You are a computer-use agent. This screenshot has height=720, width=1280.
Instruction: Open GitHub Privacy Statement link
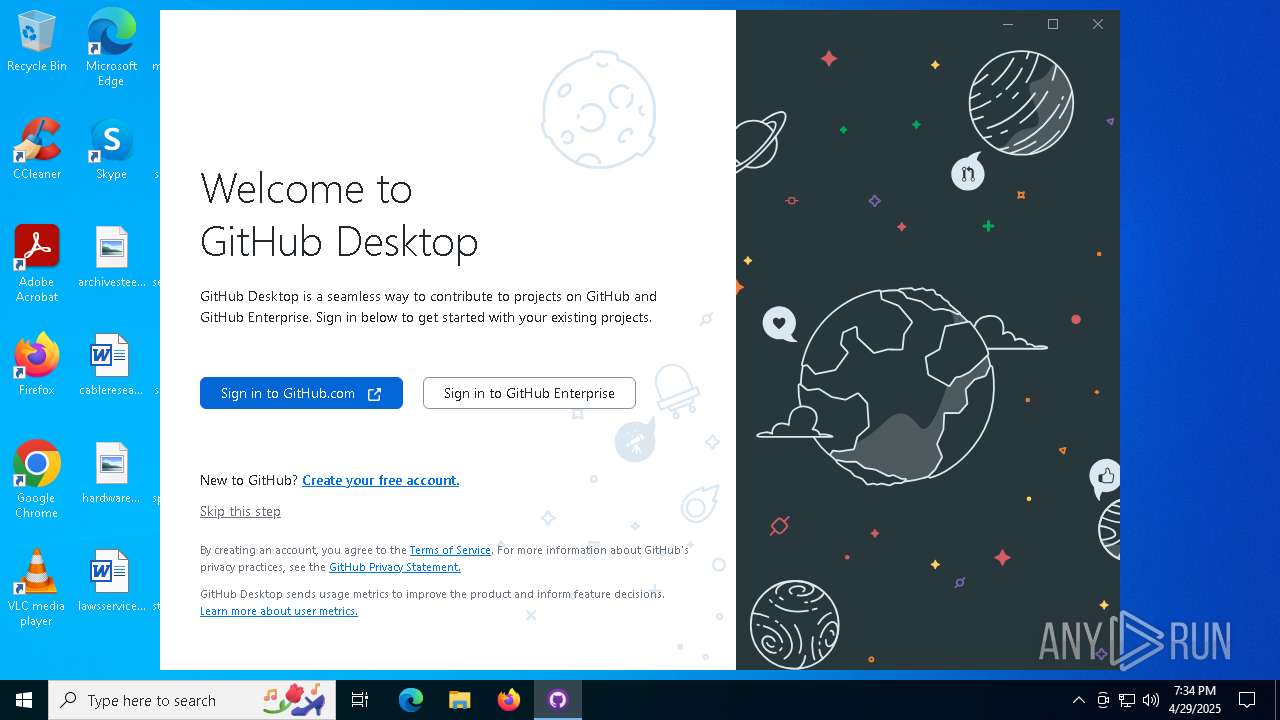pyautogui.click(x=395, y=567)
